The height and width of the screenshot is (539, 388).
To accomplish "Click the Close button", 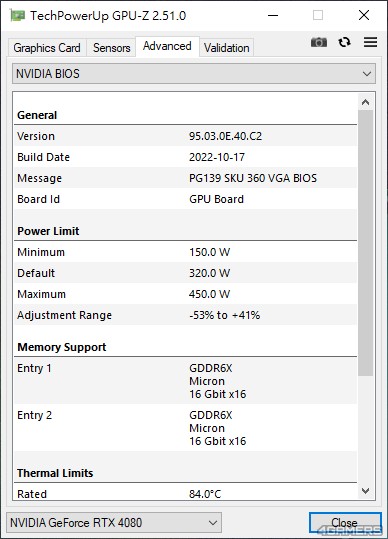I will [345, 522].
